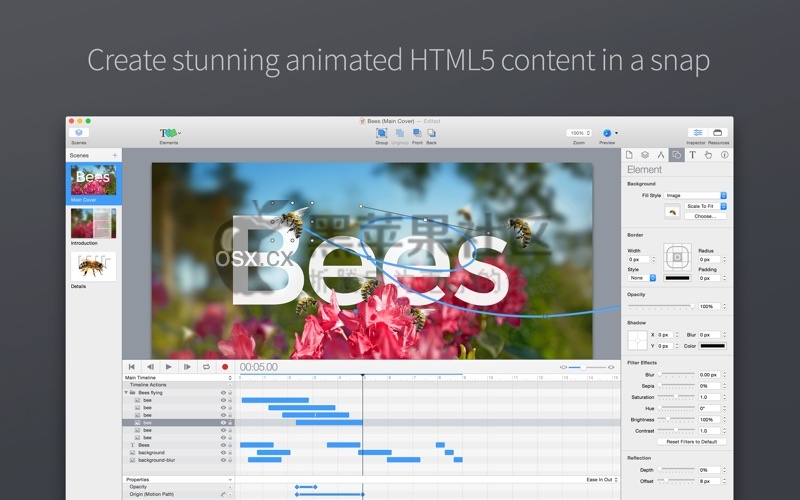
Task: Toggle the Inspector panel
Action: coord(697,133)
